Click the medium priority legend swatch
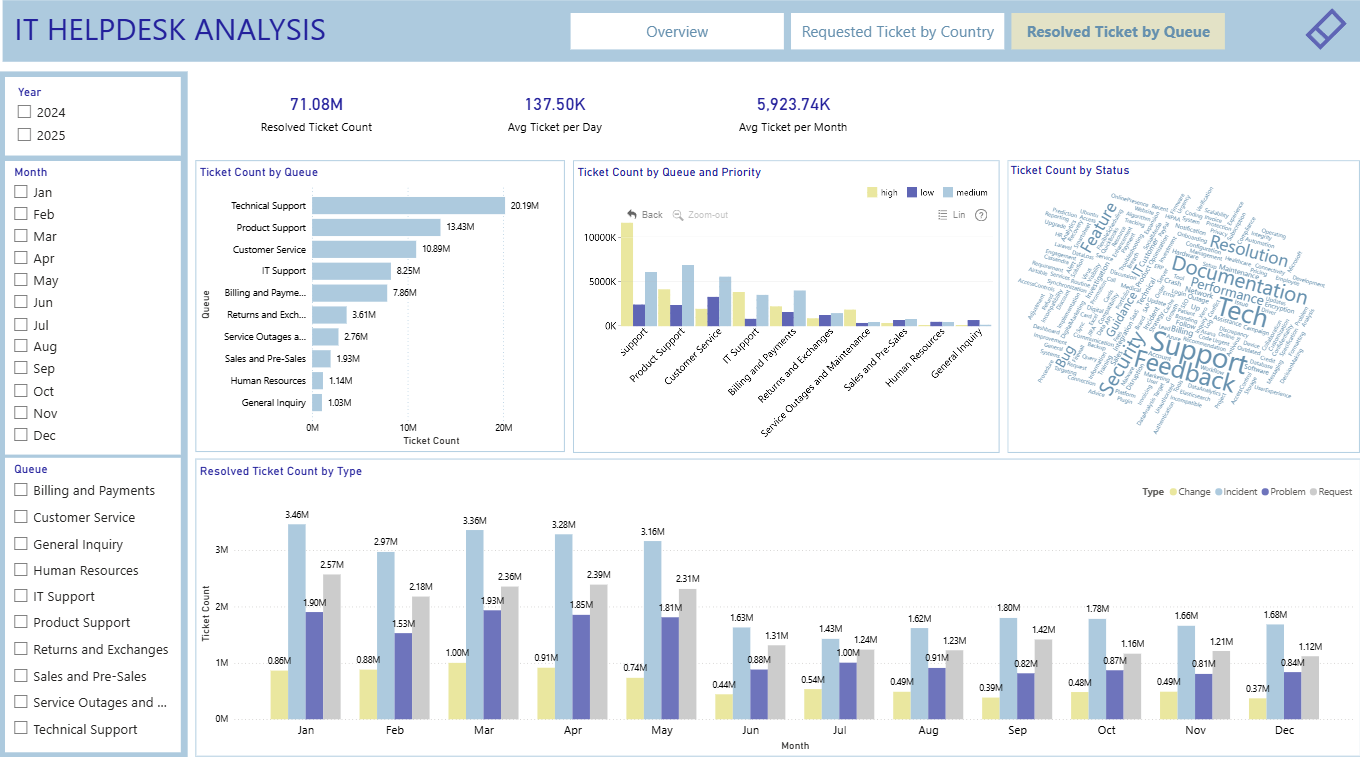This screenshot has width=1360, height=757. click(x=948, y=192)
